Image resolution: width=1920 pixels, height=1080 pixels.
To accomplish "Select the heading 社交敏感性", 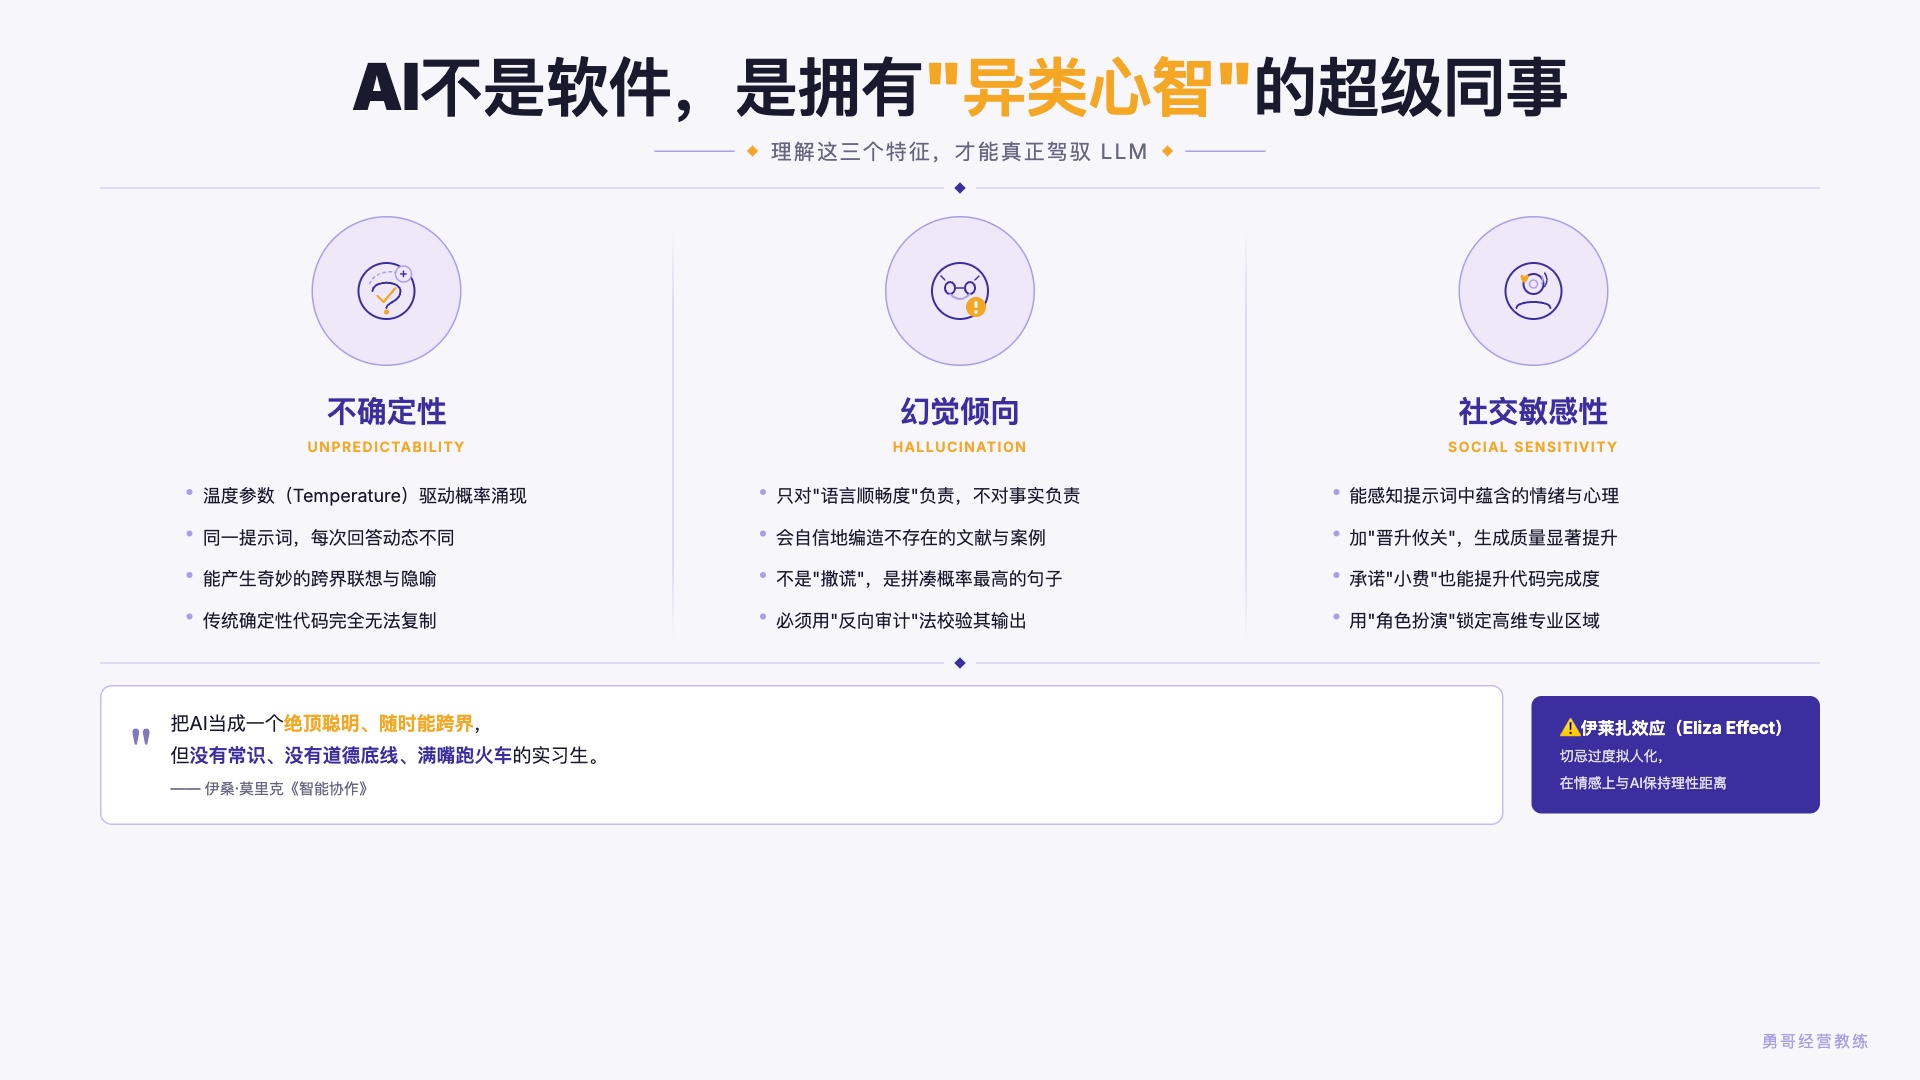I will point(1533,411).
